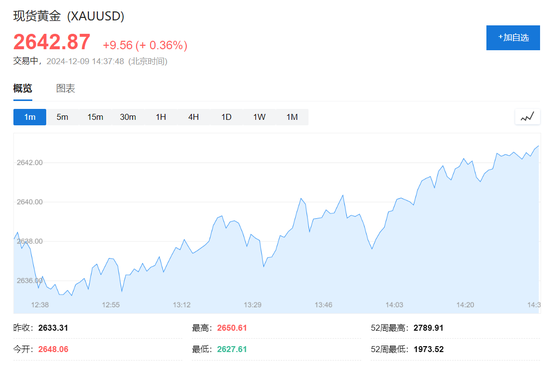
Task: Click the current price 2642.87
Action: 52,42
